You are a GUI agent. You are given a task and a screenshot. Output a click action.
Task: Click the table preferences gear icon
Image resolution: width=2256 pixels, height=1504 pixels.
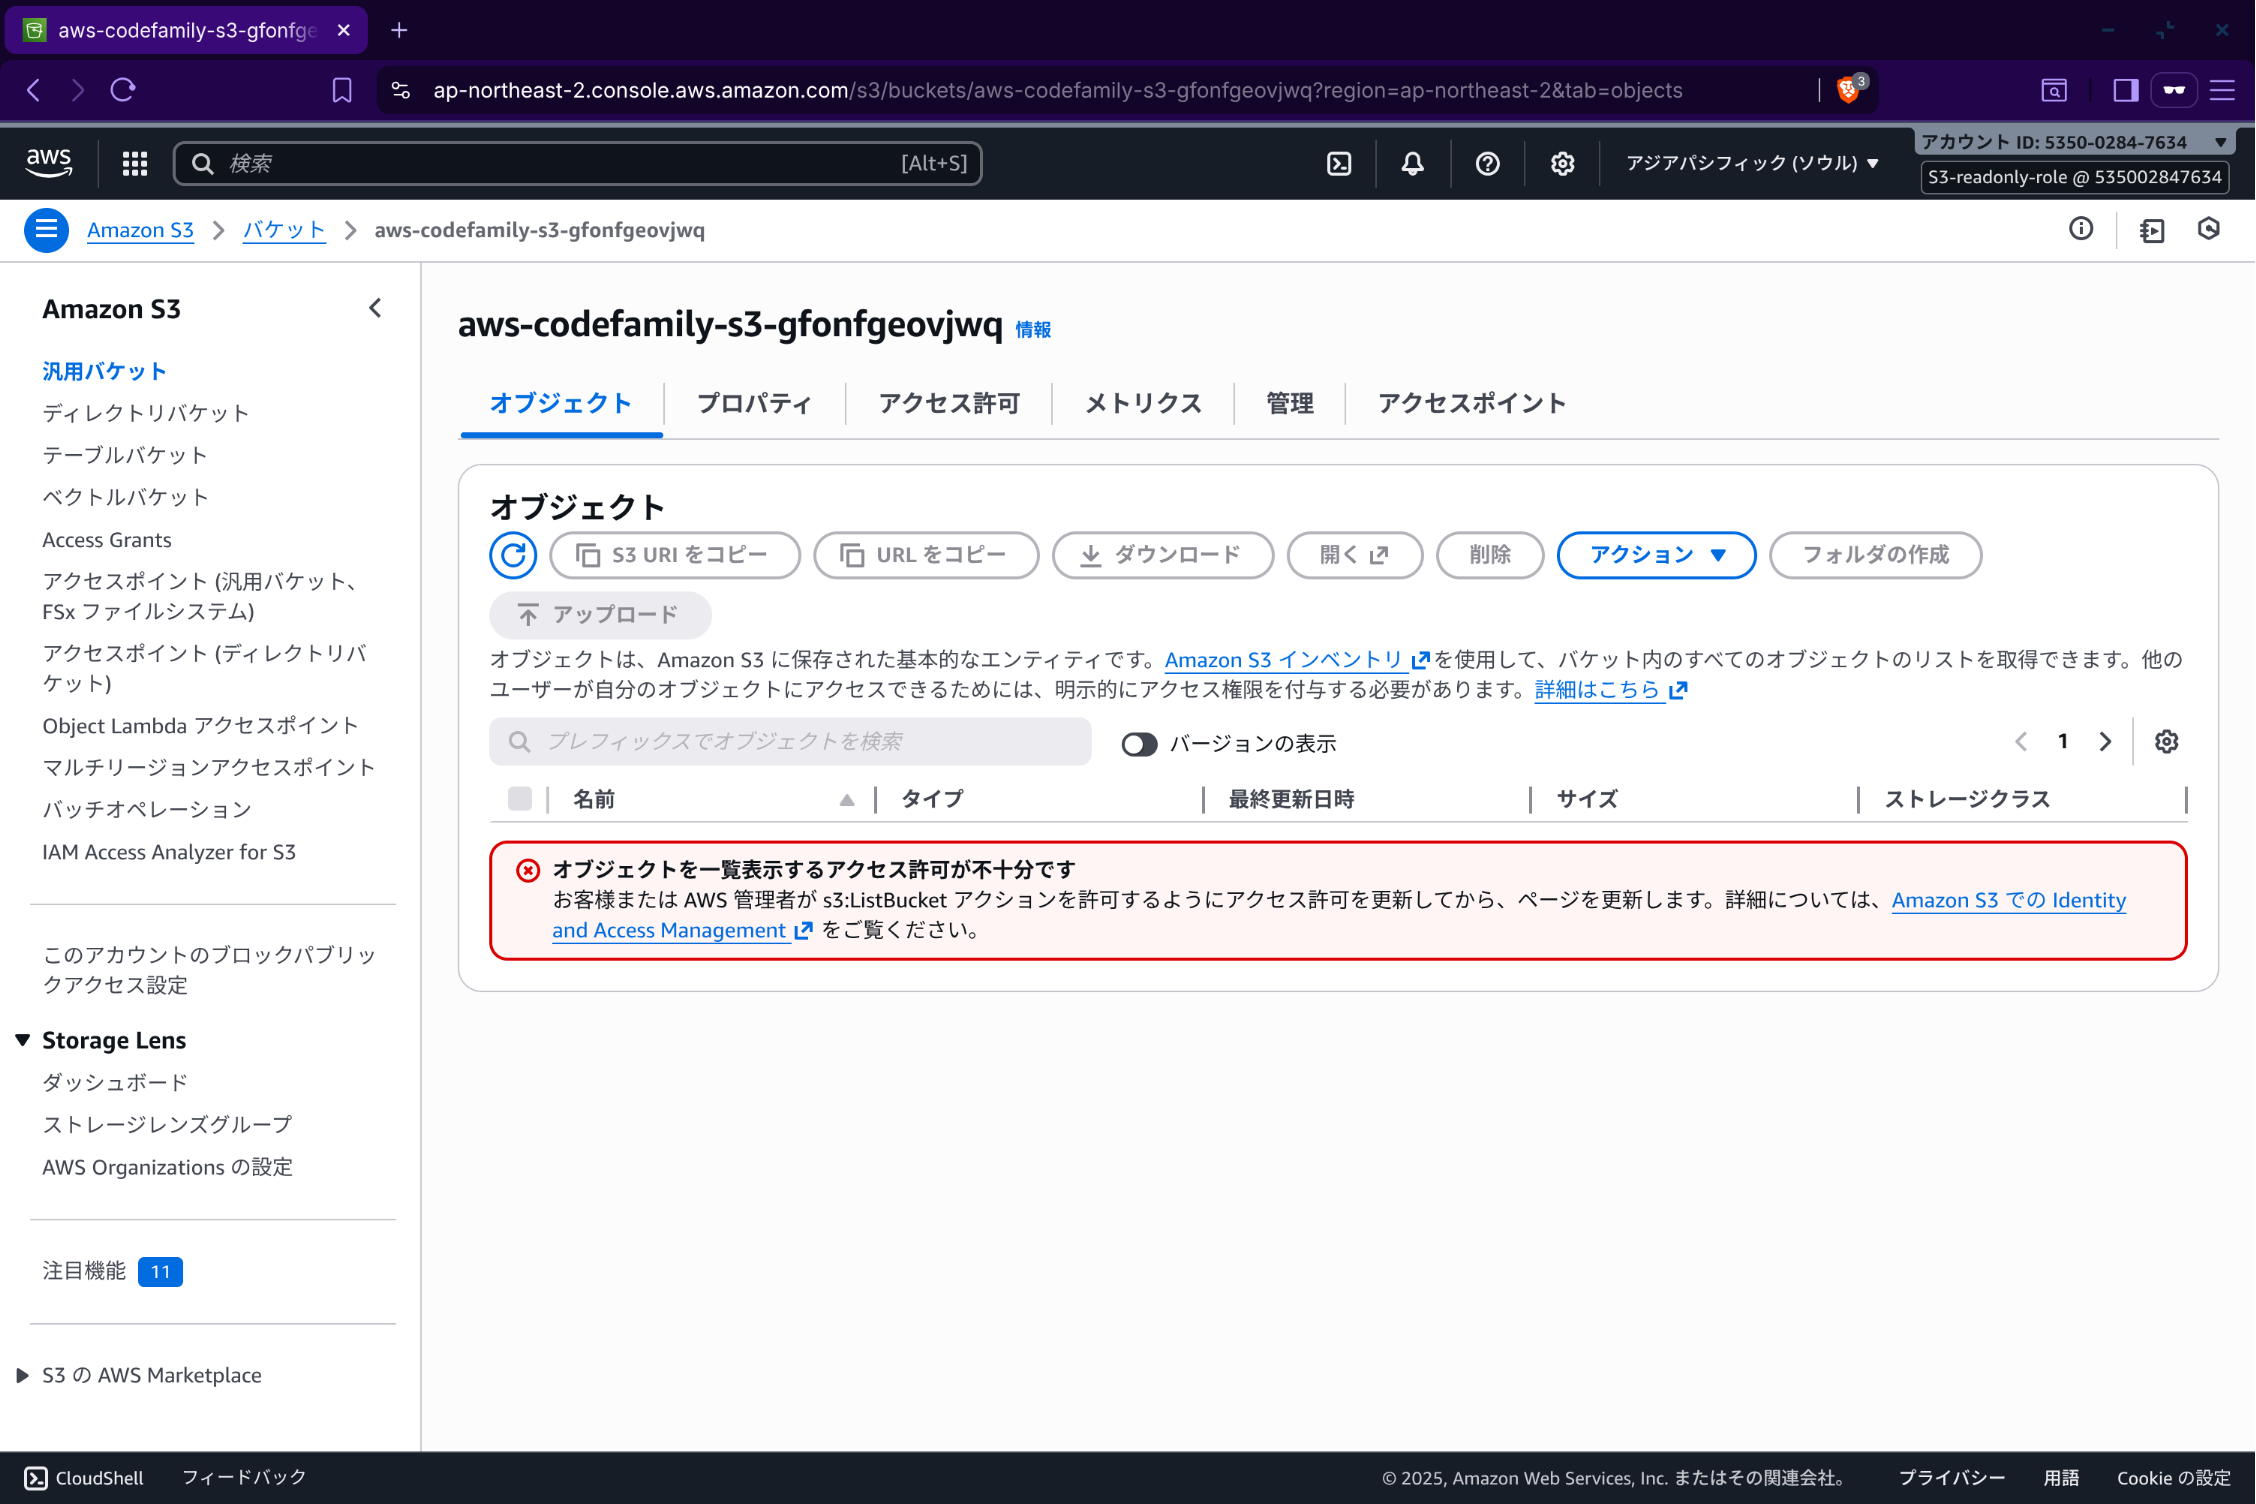click(x=2166, y=742)
